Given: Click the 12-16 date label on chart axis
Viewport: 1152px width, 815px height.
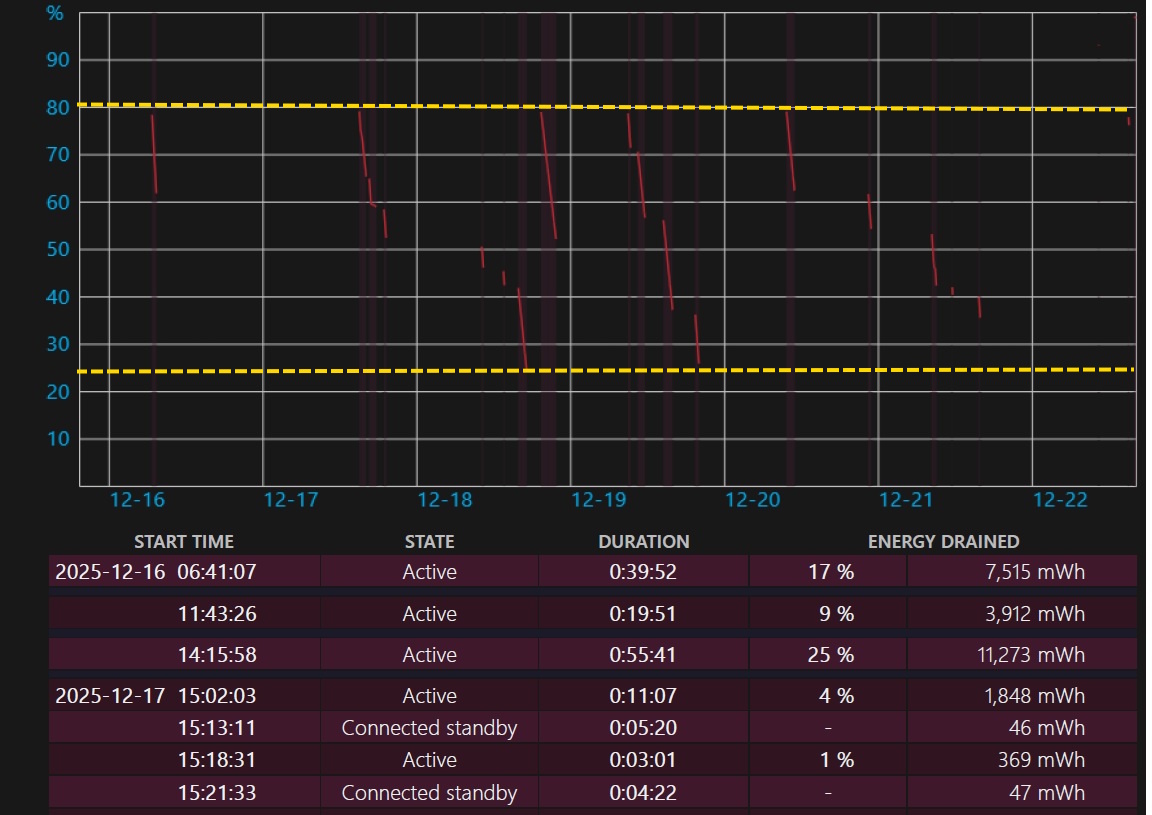Looking at the screenshot, I should click(x=138, y=500).
